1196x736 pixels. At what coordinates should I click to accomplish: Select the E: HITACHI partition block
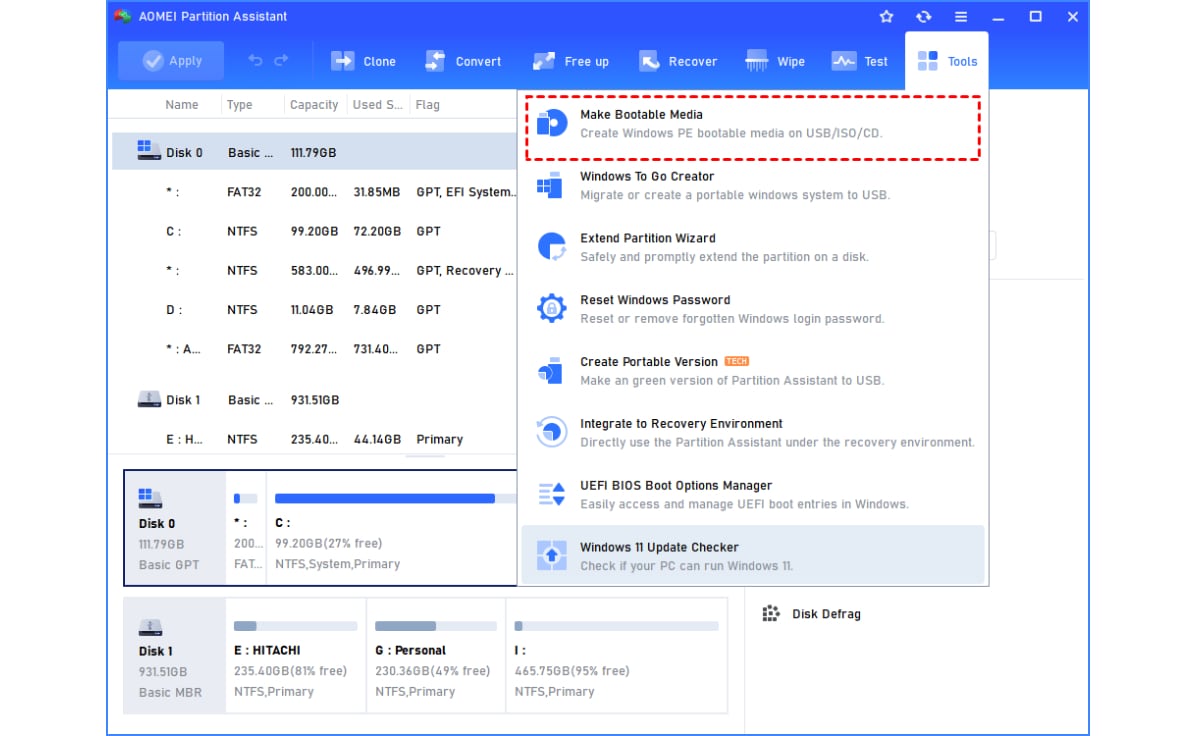tap(296, 656)
